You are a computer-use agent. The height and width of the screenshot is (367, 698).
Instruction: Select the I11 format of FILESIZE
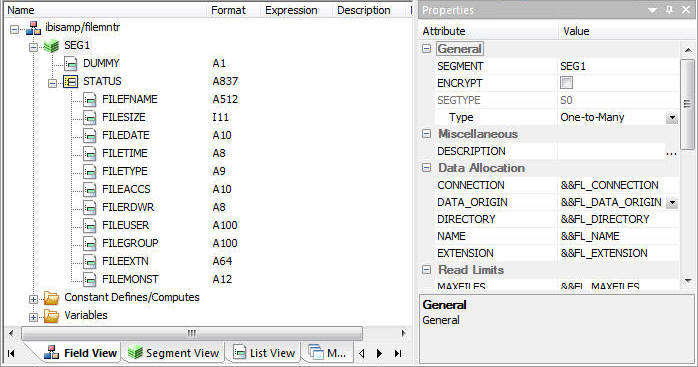coord(221,117)
